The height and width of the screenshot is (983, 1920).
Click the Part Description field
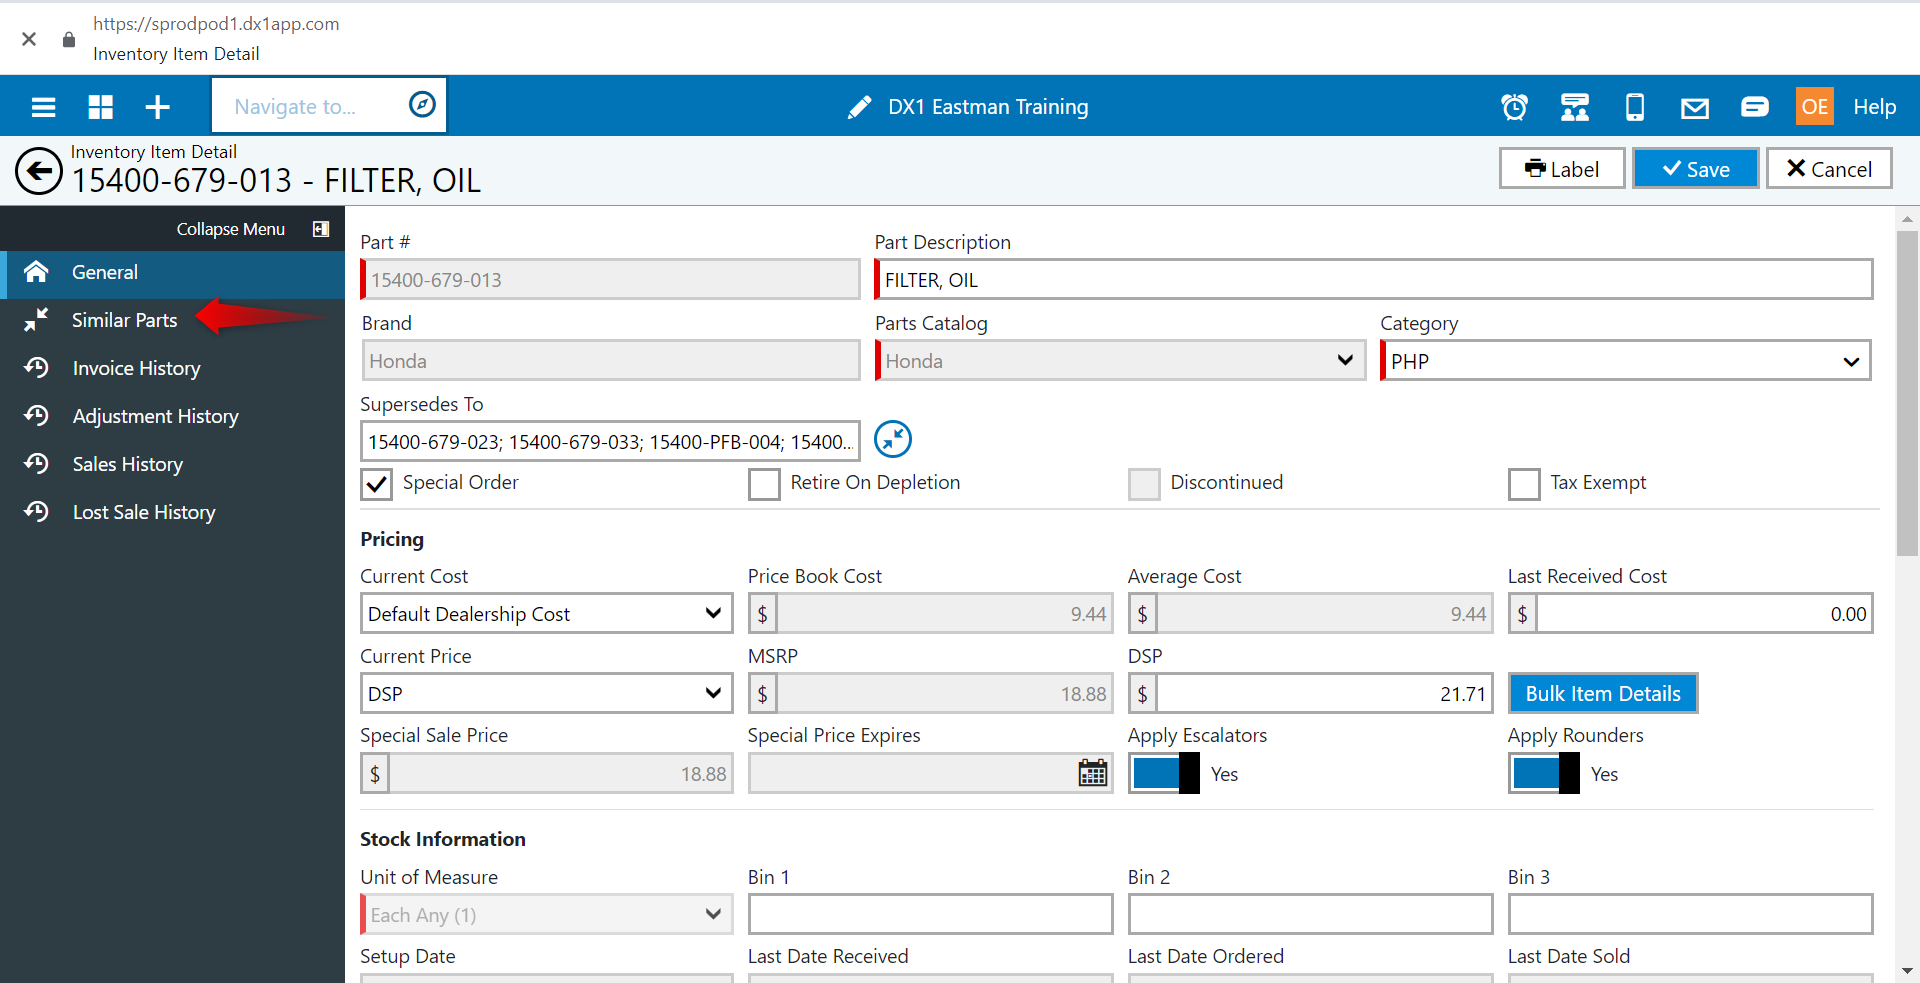(x=1374, y=279)
